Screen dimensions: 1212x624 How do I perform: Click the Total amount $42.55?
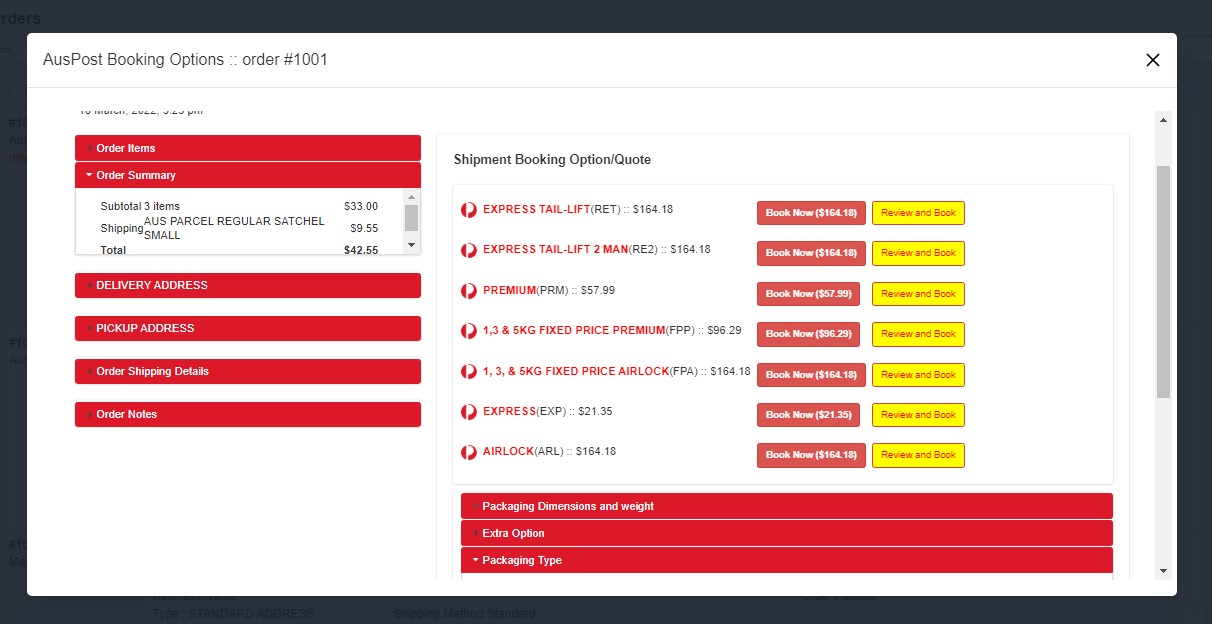click(361, 250)
